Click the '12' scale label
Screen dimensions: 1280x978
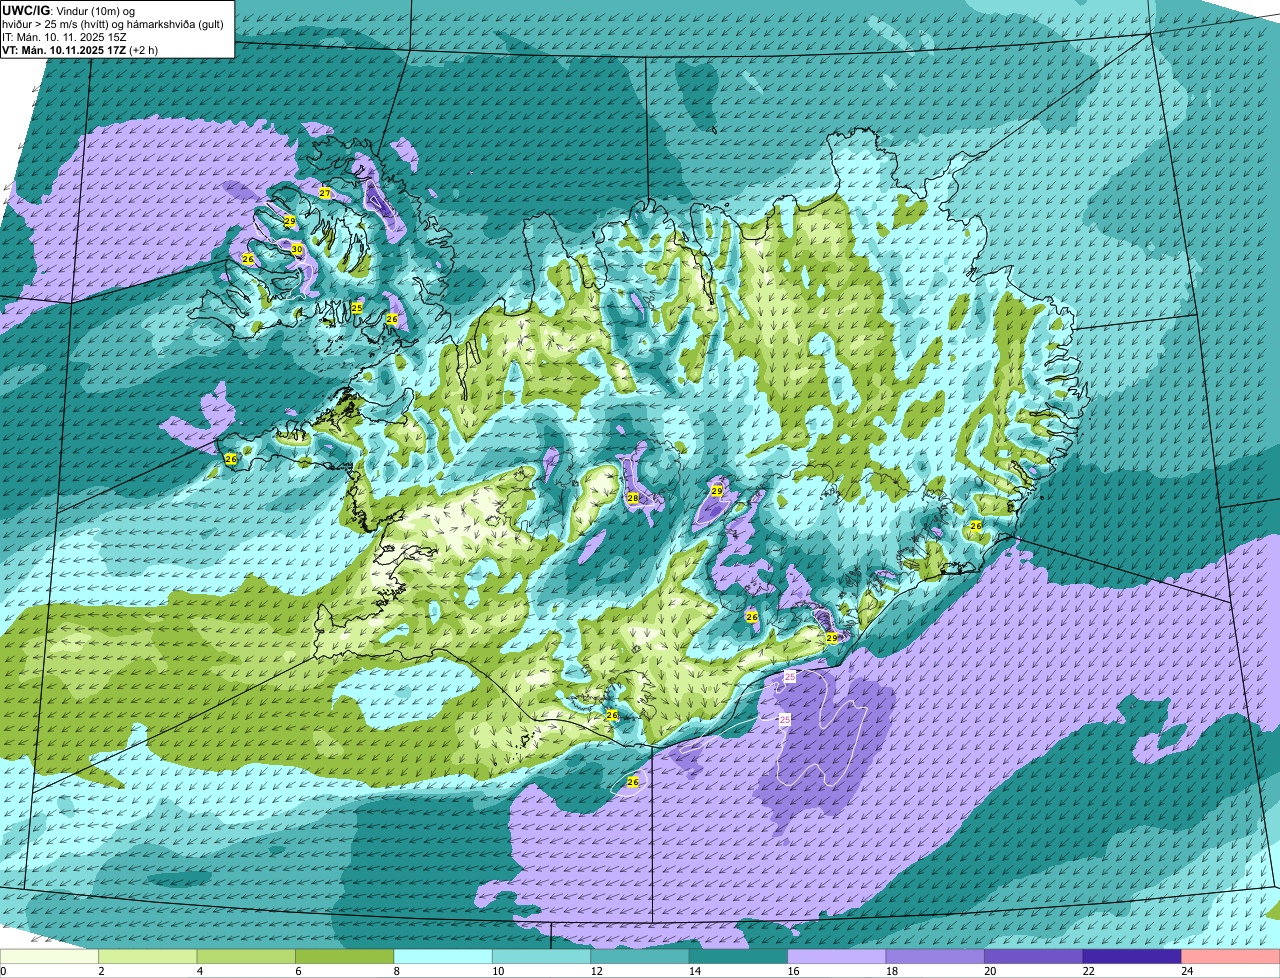(596, 970)
